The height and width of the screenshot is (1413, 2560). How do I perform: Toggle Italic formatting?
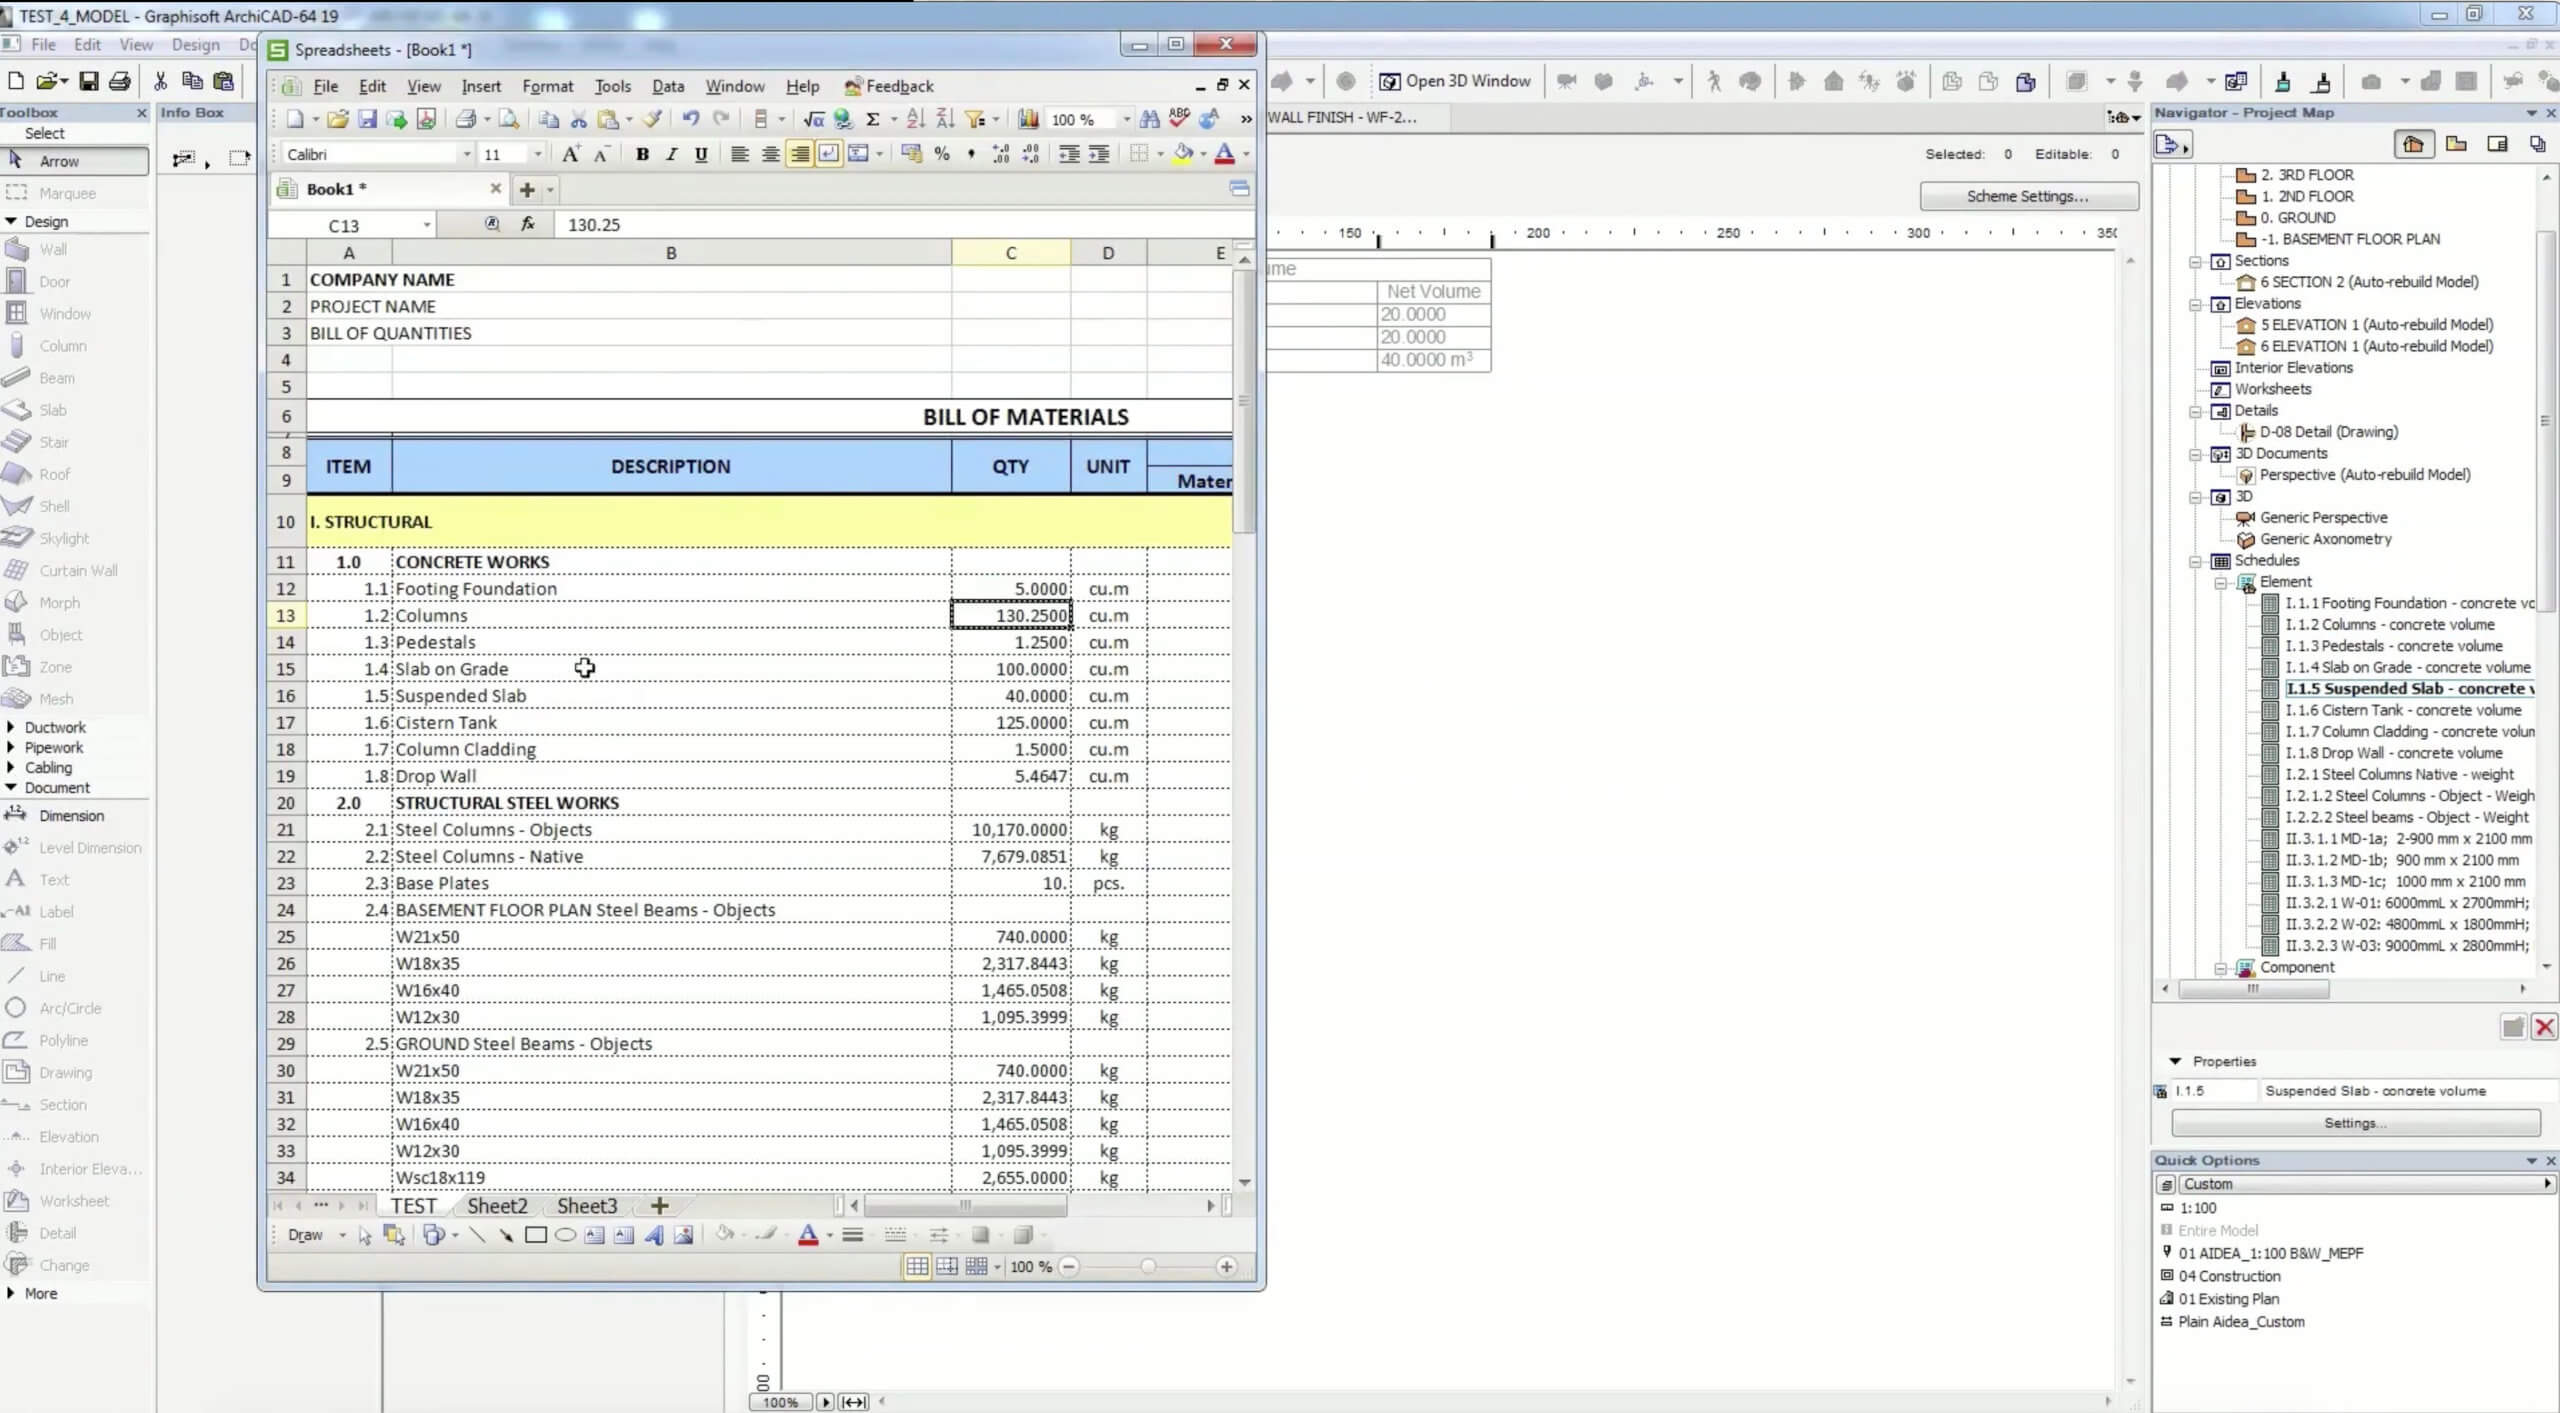point(671,154)
